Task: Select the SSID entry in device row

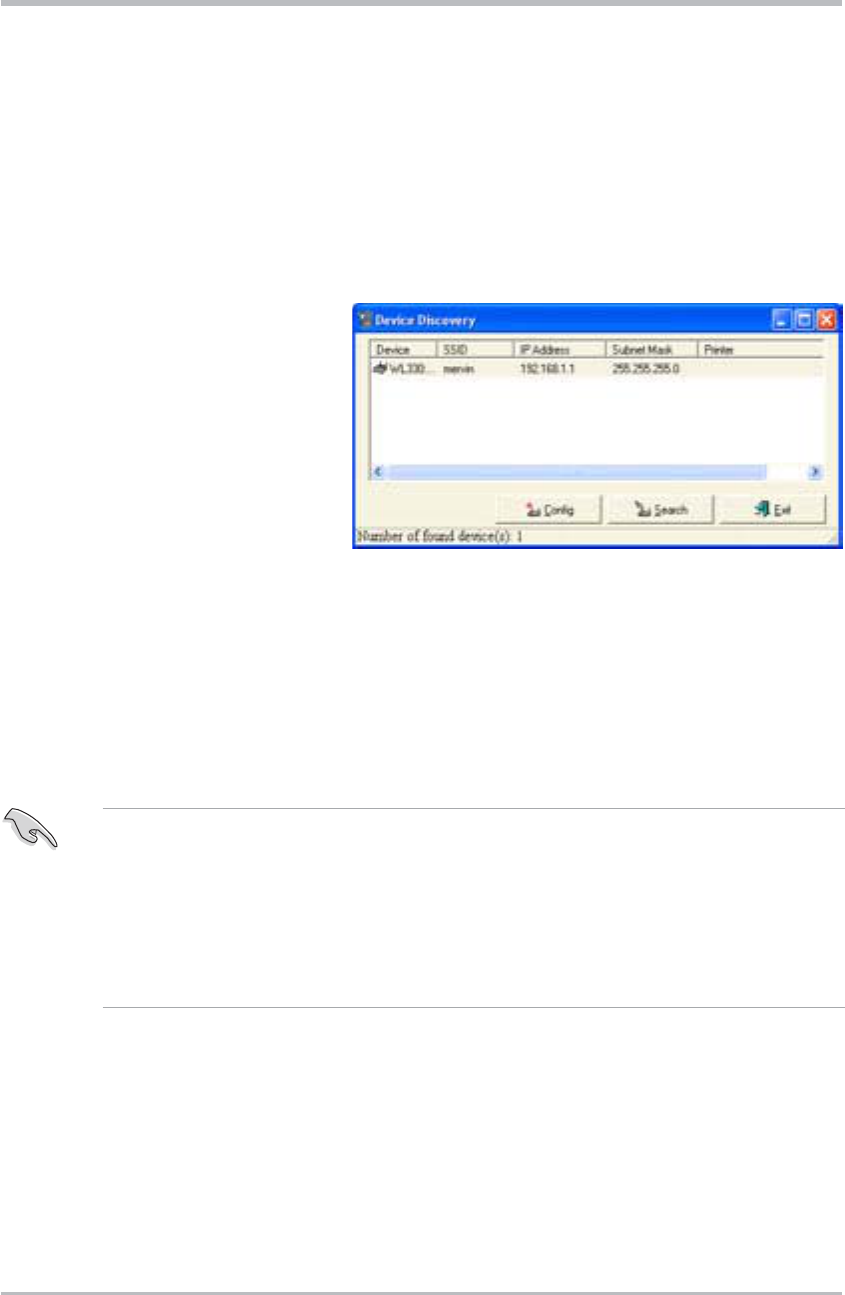Action: pos(457,369)
